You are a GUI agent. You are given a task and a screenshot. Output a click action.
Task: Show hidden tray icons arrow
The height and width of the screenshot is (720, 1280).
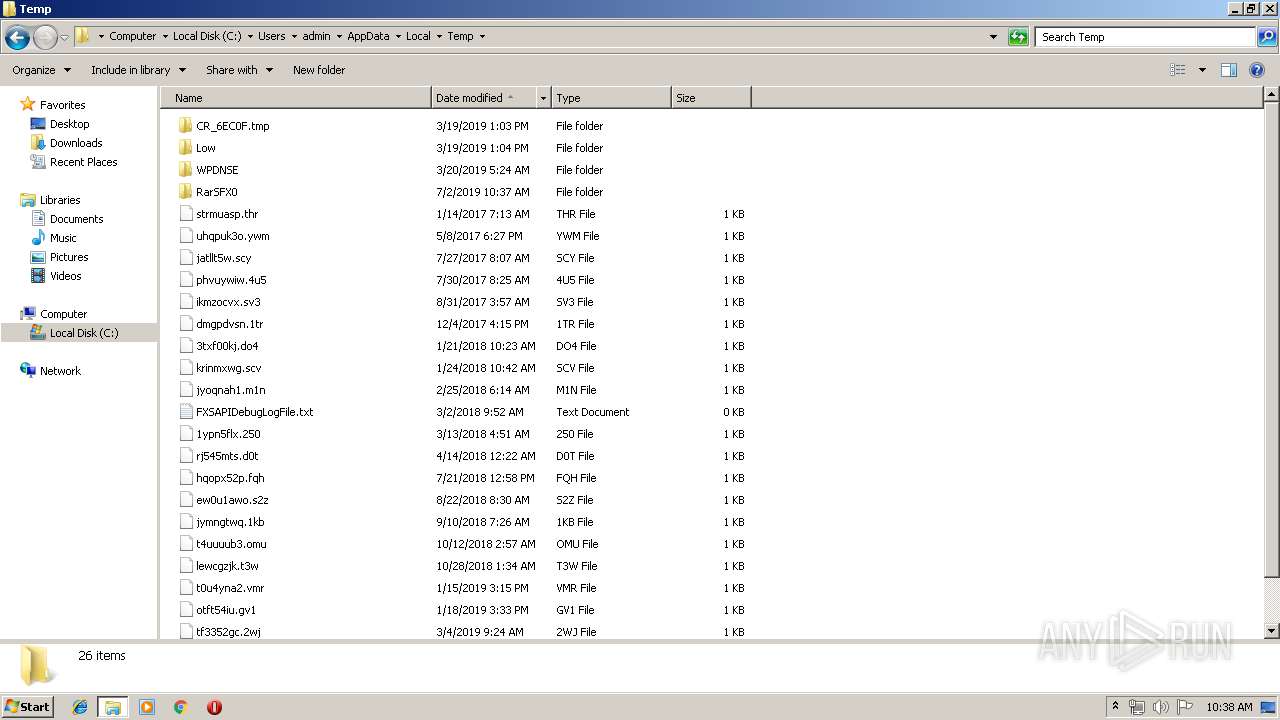point(1115,707)
